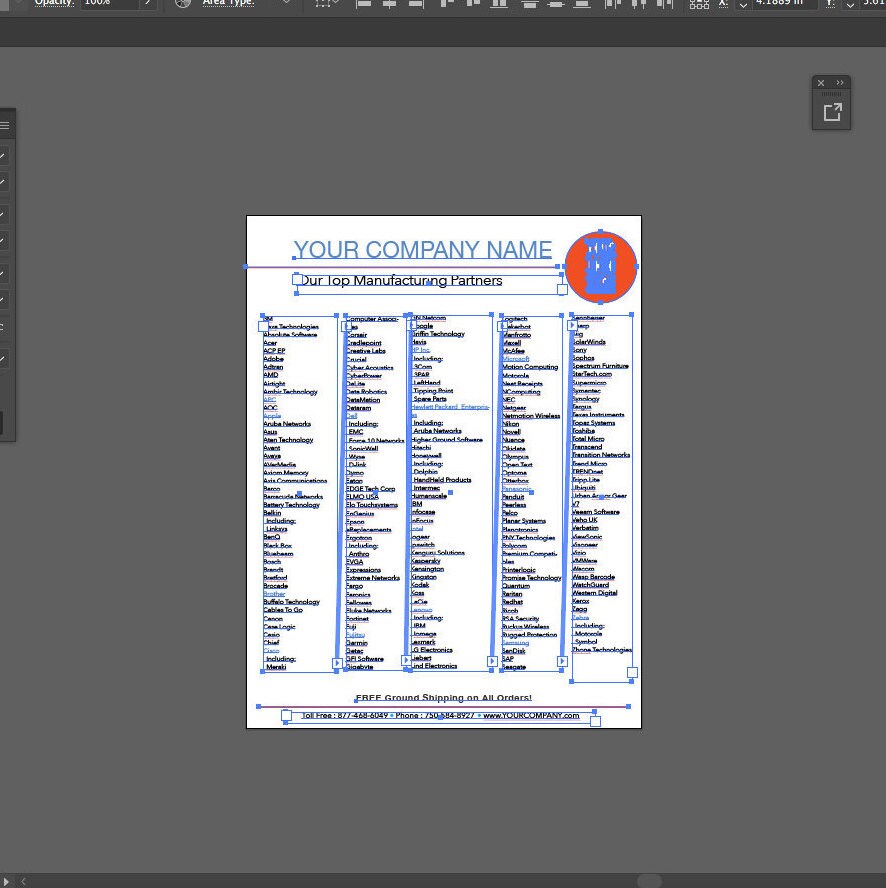Select the Horizontal Align Left icon

coord(364,5)
